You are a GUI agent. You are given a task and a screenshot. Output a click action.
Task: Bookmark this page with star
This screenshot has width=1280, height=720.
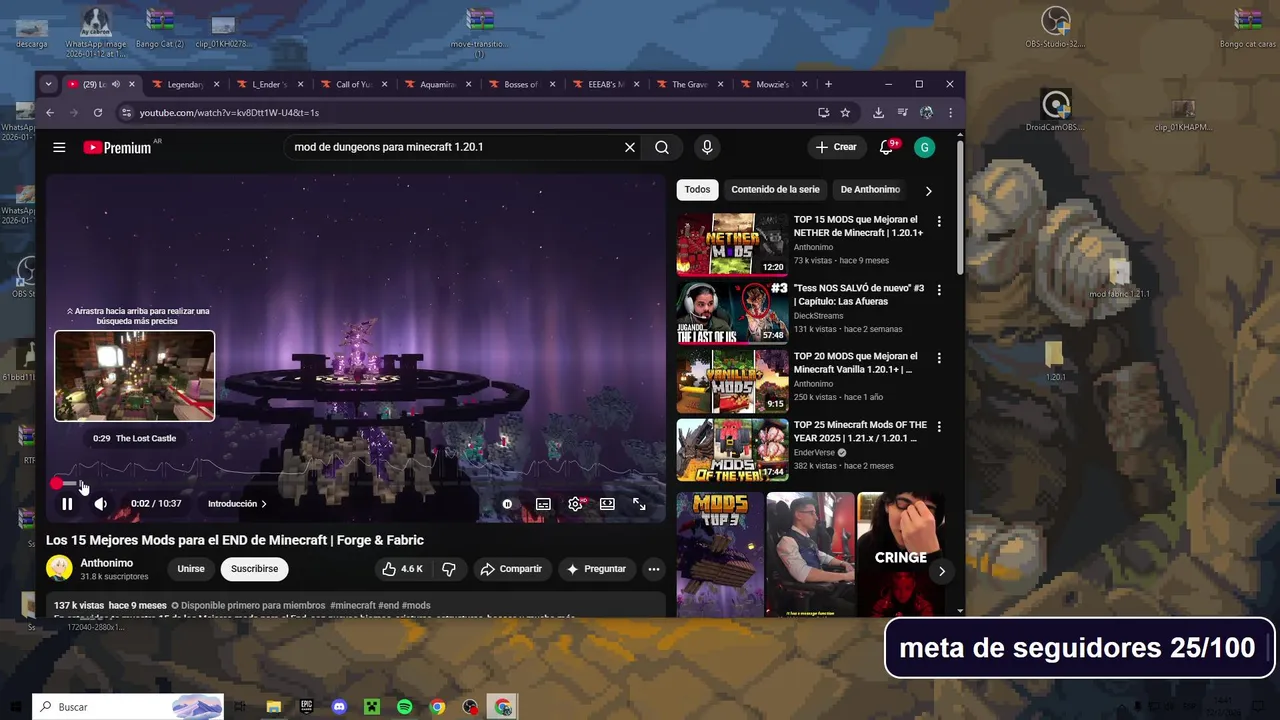845,113
